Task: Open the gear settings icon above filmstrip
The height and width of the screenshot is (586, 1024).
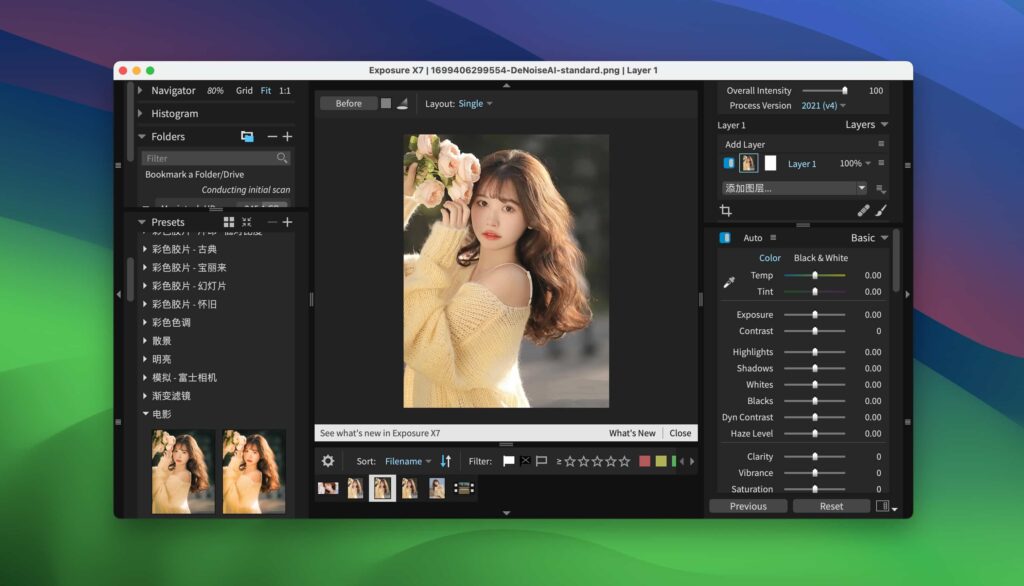Action: 326,460
